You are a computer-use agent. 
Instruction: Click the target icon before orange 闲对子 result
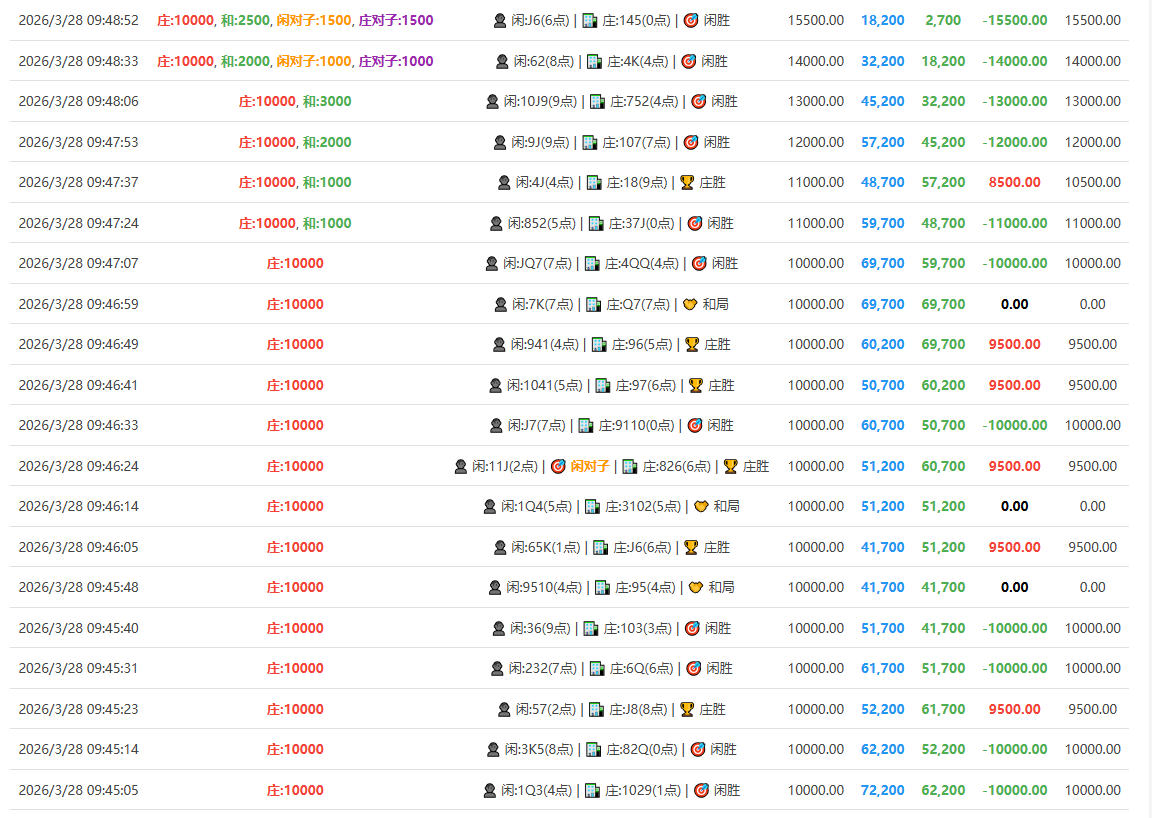click(558, 466)
